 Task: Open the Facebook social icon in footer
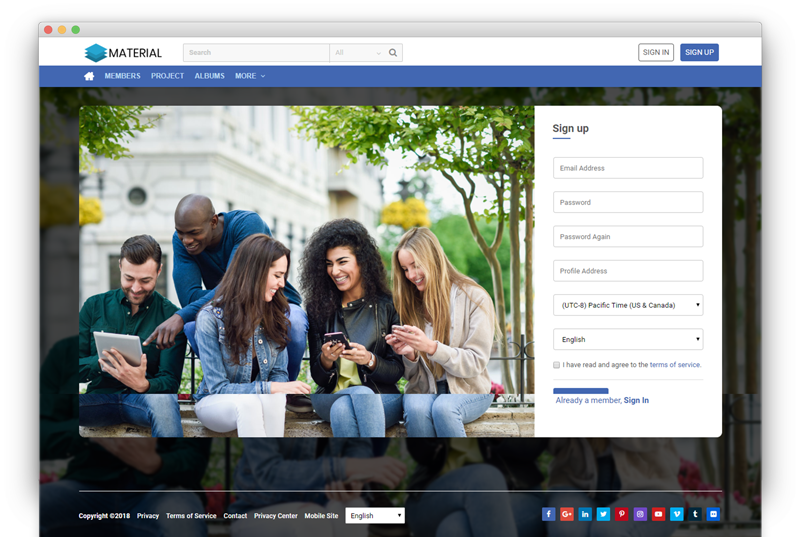point(548,514)
